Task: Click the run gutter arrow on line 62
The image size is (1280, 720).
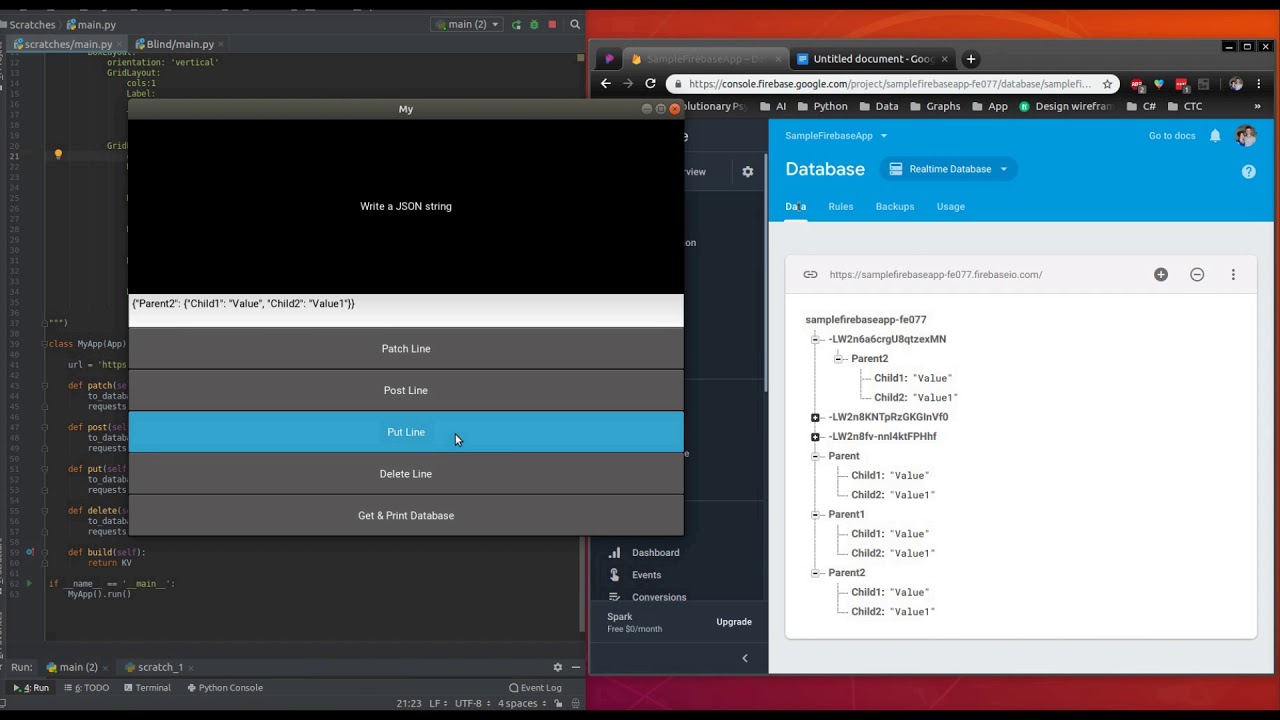Action: point(28,583)
